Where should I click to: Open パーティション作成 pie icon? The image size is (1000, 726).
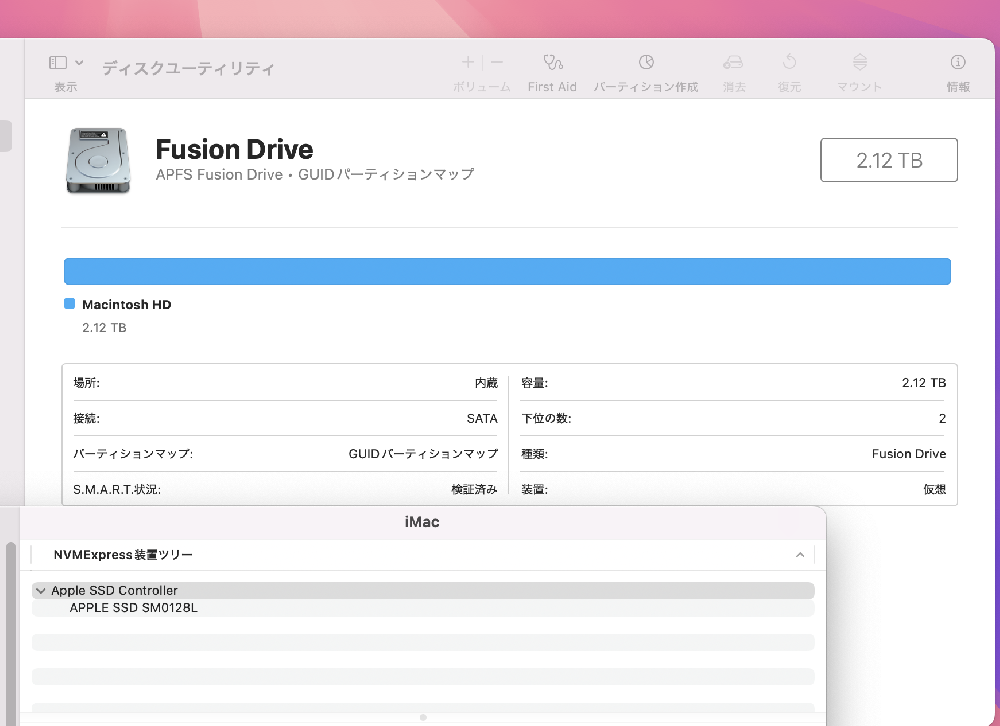646,62
